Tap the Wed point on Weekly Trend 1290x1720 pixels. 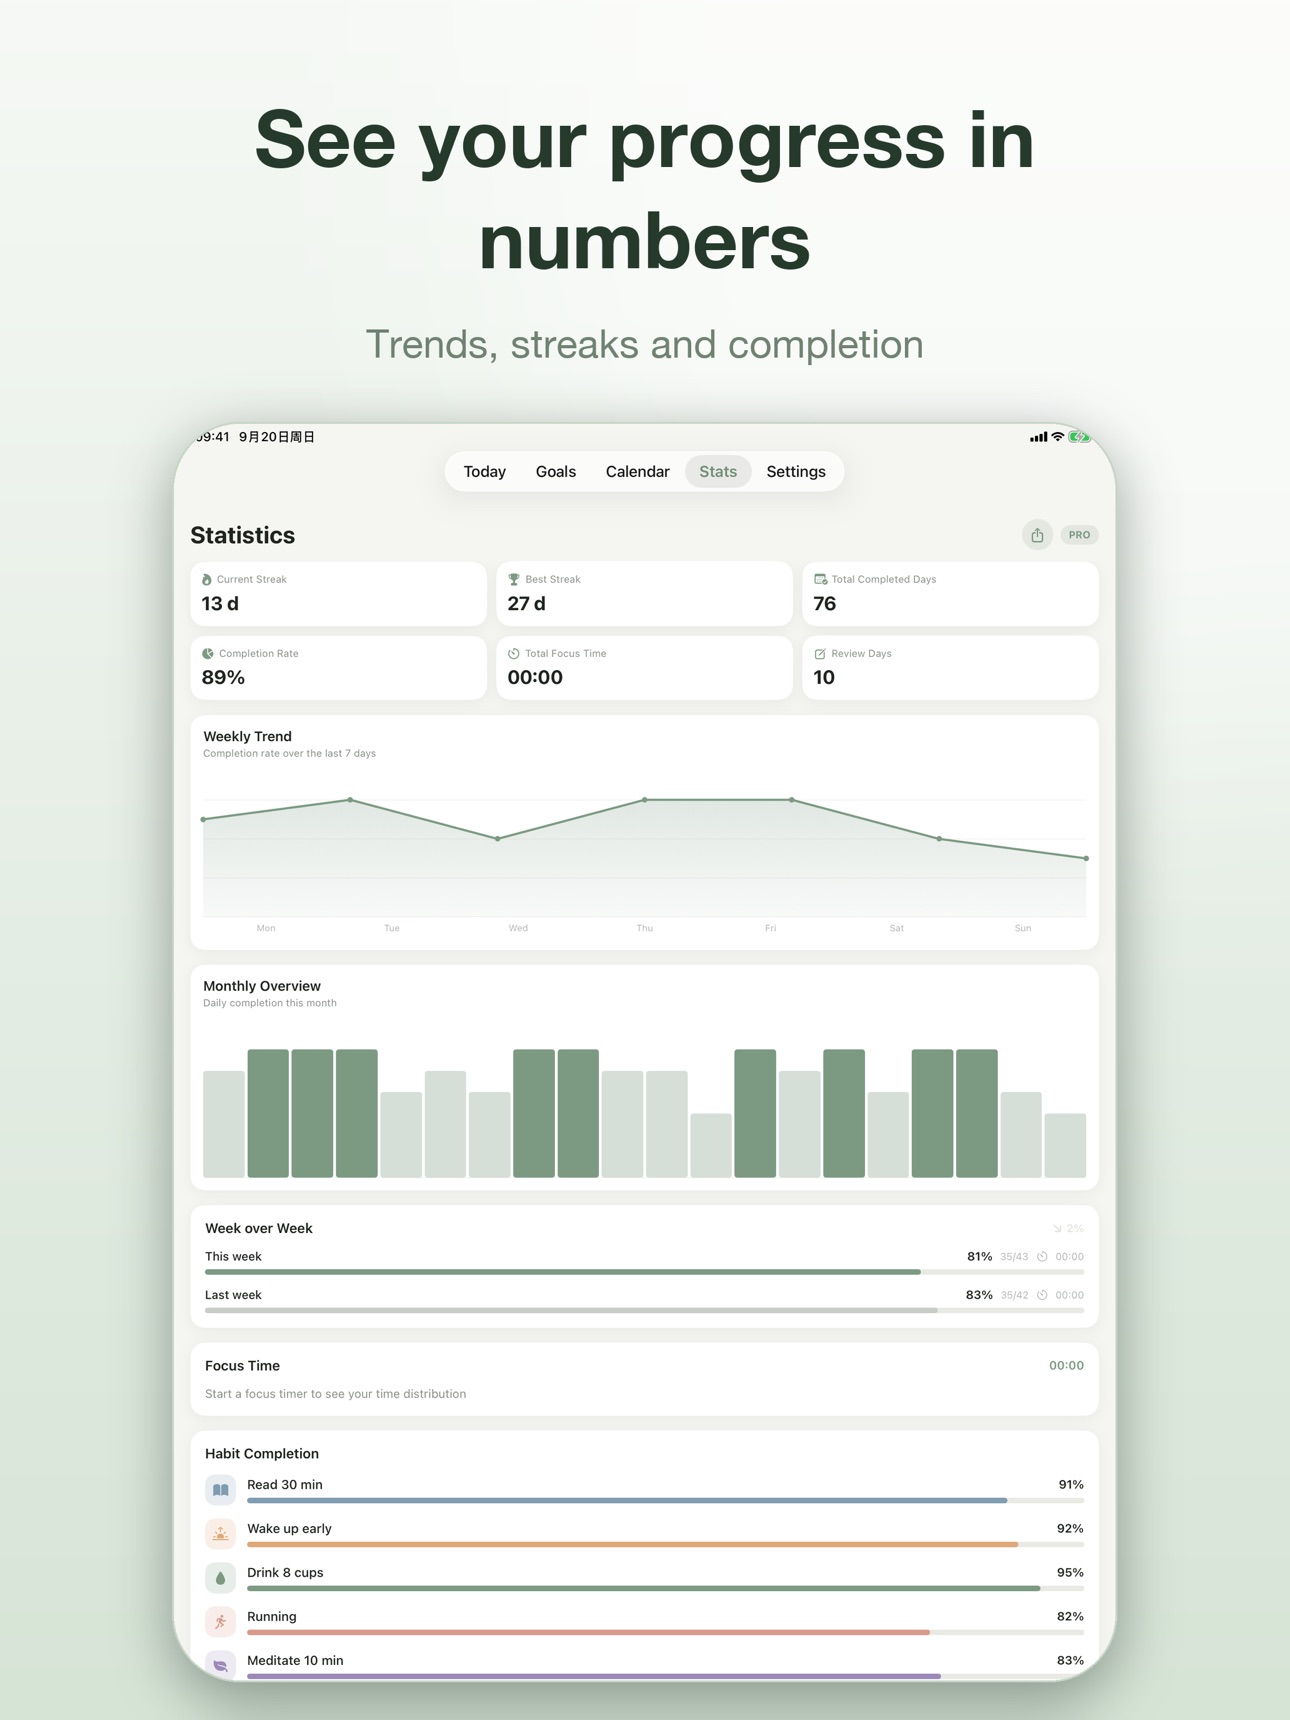pyautogui.click(x=498, y=839)
